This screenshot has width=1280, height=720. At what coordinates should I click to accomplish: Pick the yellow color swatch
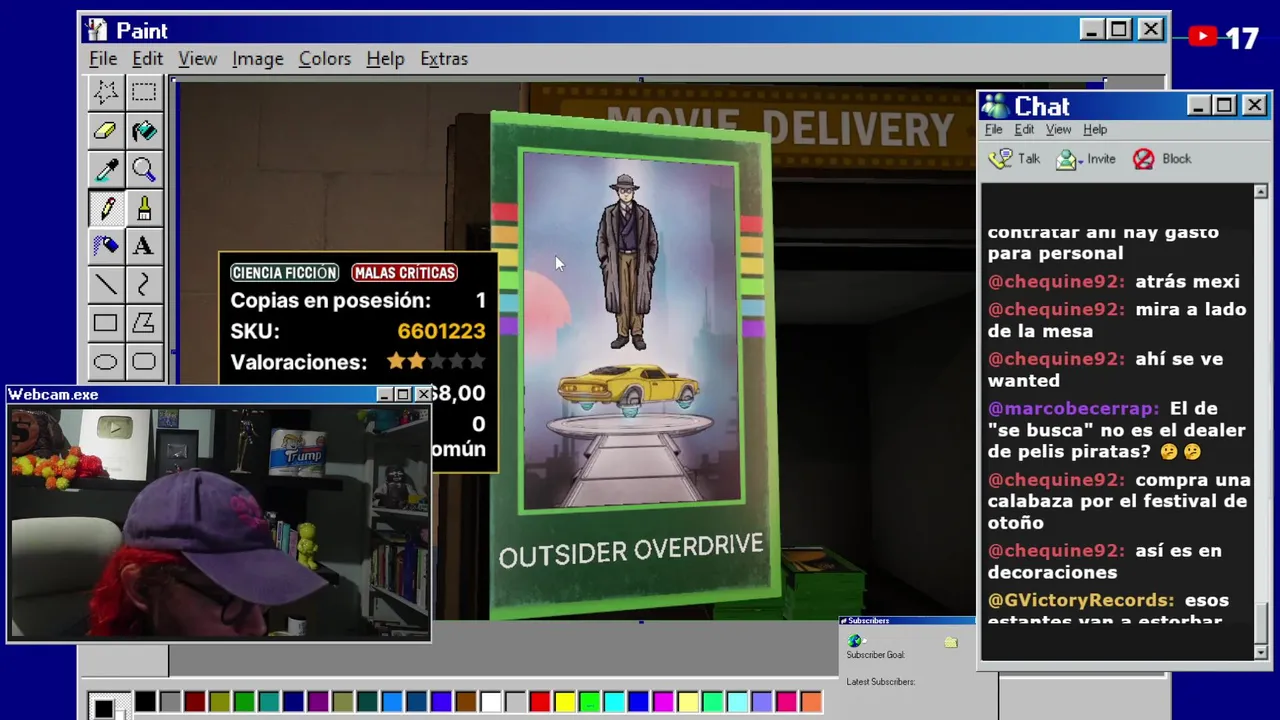tap(564, 702)
